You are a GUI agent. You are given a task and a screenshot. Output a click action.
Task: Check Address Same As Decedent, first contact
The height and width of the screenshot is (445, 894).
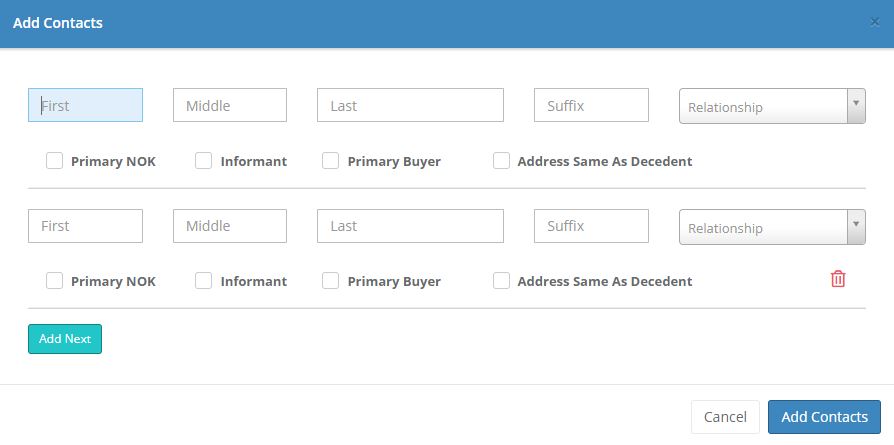pos(502,161)
